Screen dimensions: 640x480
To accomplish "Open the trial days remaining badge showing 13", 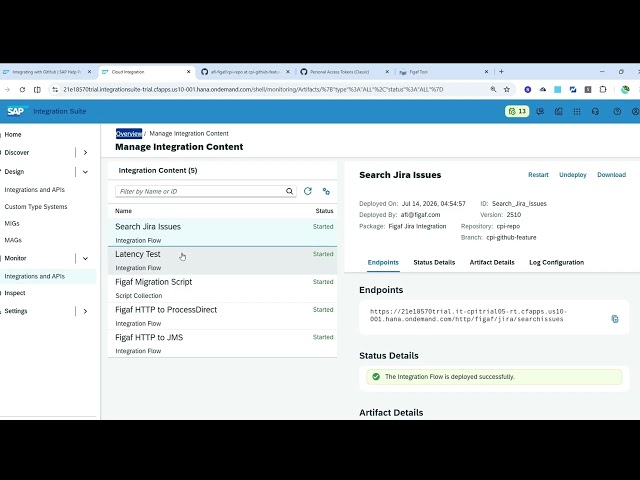I will (517, 111).
